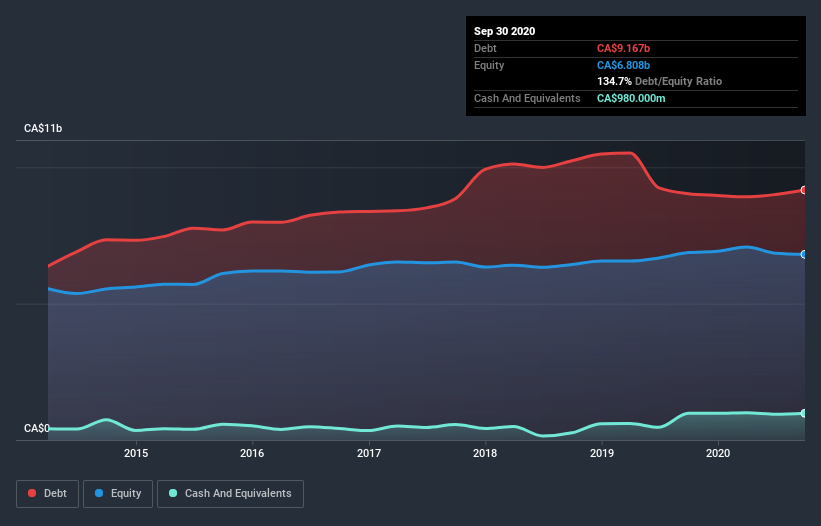Viewport: 821px width, 526px height.
Task: Toggle the Cash And Equivalents legend button
Action: (230, 494)
